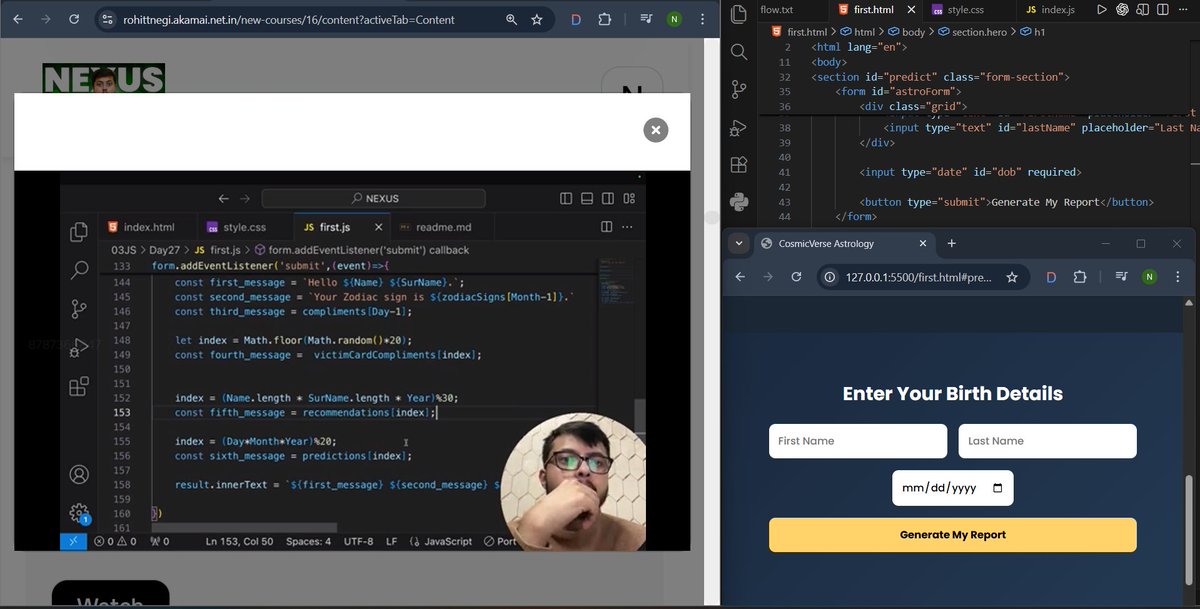Viewport: 1200px width, 609px height.
Task: Toggle the bookmark star in the address bar
Action: tap(1013, 278)
